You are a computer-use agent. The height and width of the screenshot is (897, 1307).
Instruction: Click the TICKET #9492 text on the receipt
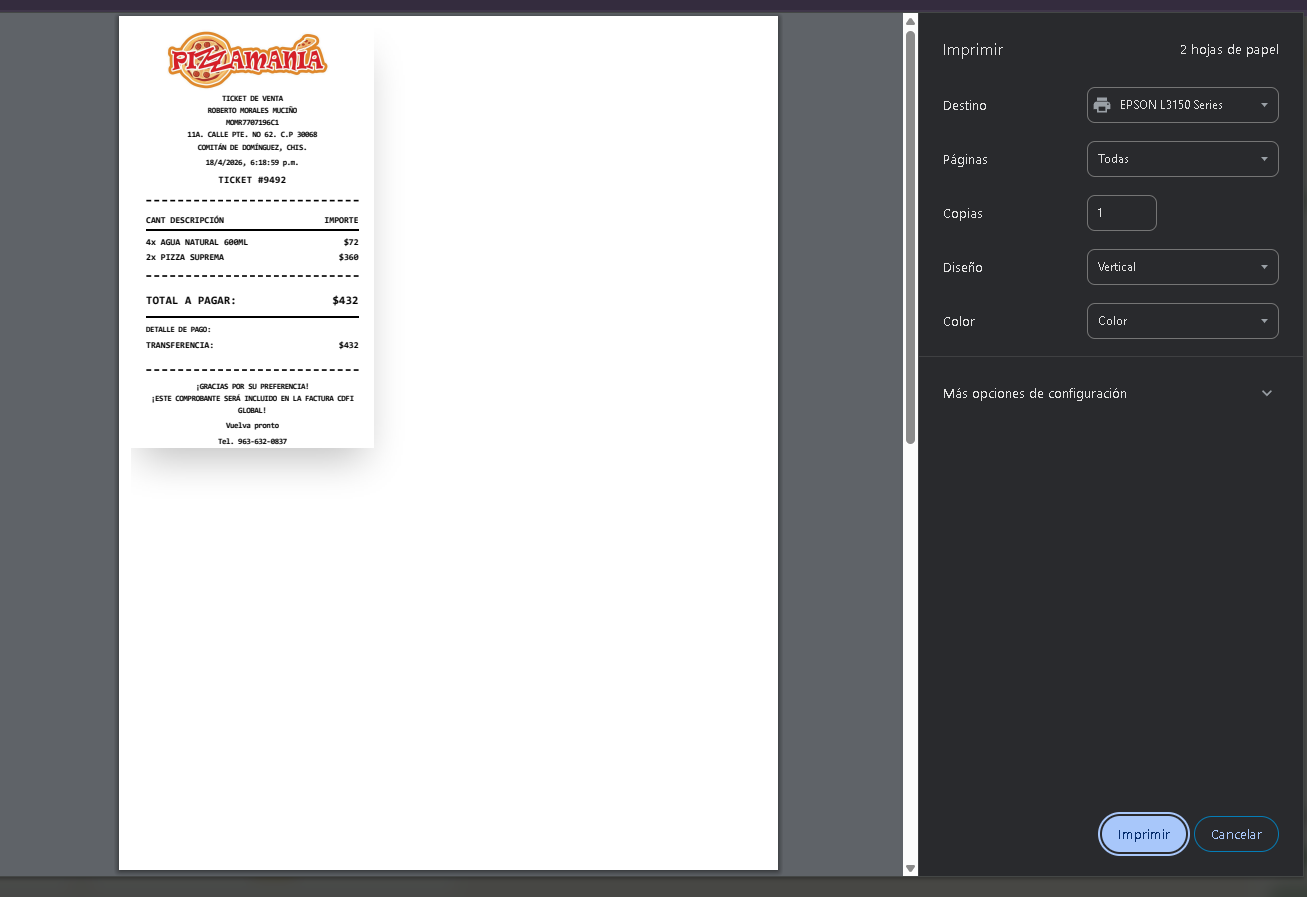(252, 180)
